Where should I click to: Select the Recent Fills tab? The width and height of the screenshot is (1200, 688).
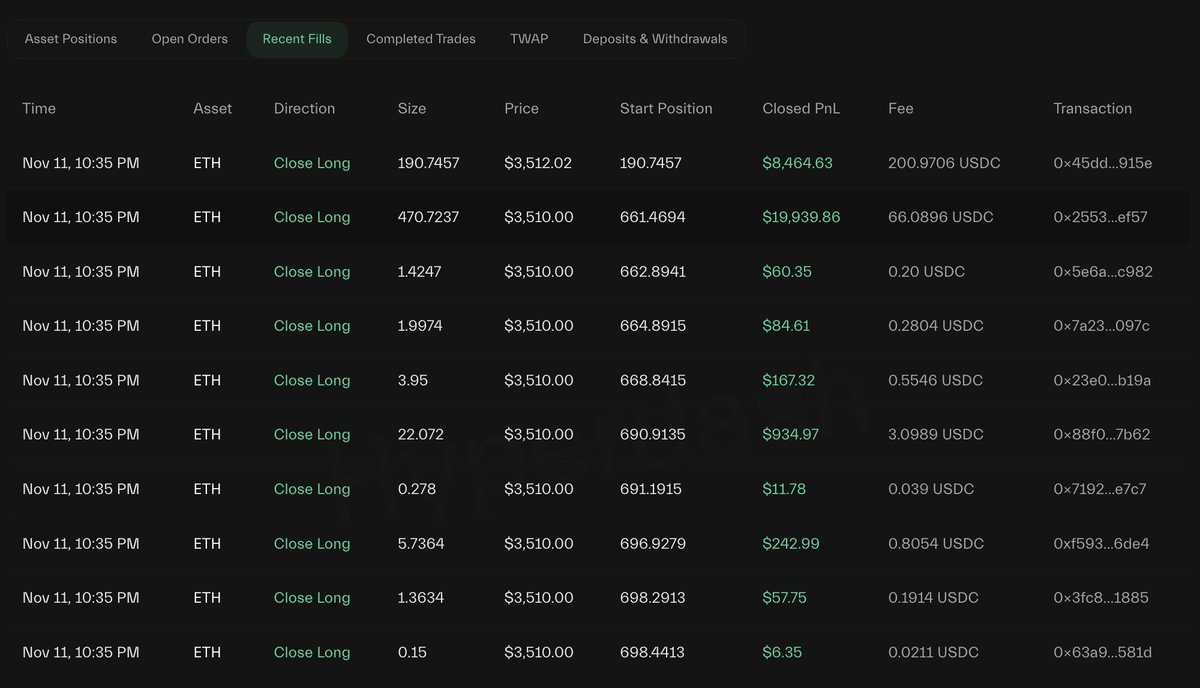click(297, 39)
